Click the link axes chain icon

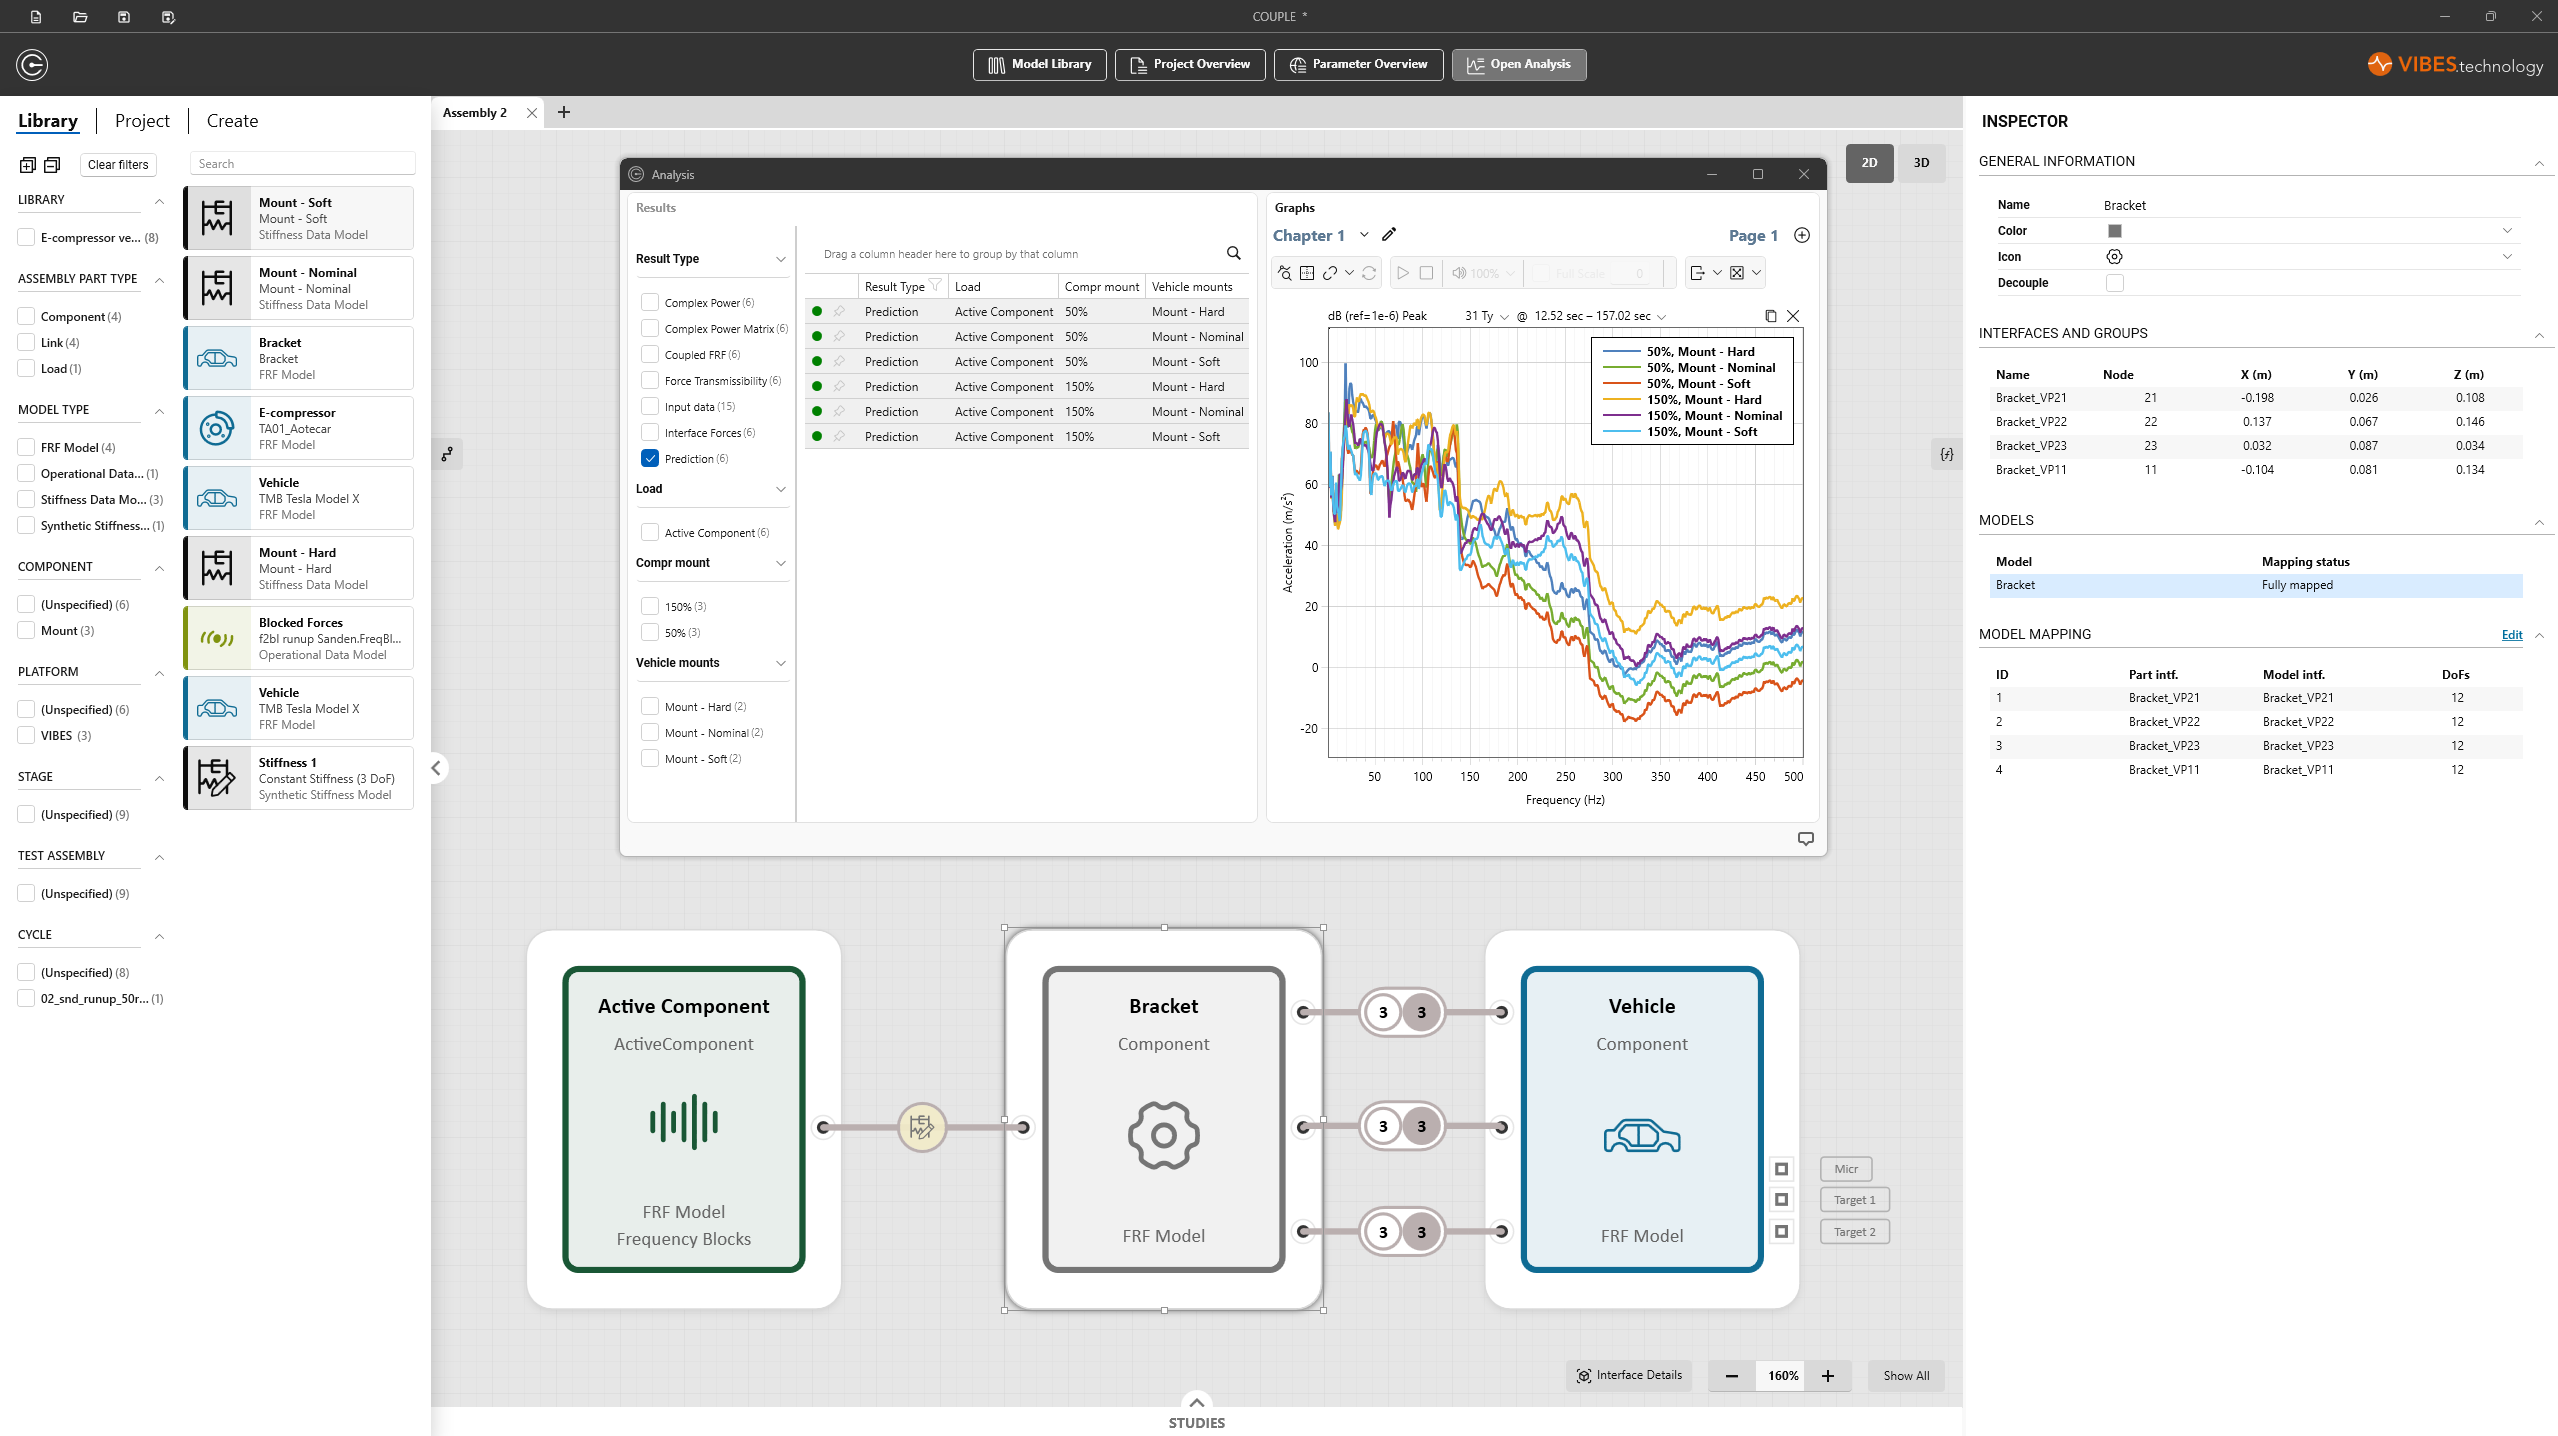tap(1330, 273)
